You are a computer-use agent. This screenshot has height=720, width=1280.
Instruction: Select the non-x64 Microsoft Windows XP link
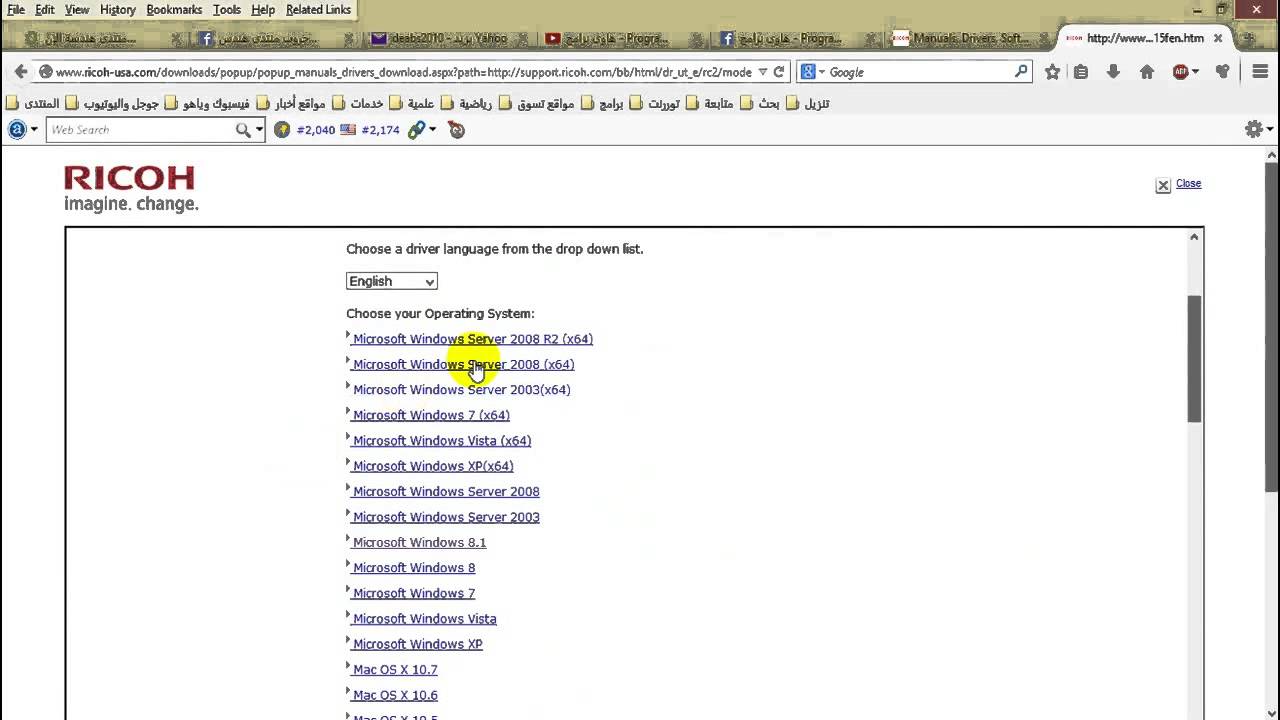coord(417,644)
